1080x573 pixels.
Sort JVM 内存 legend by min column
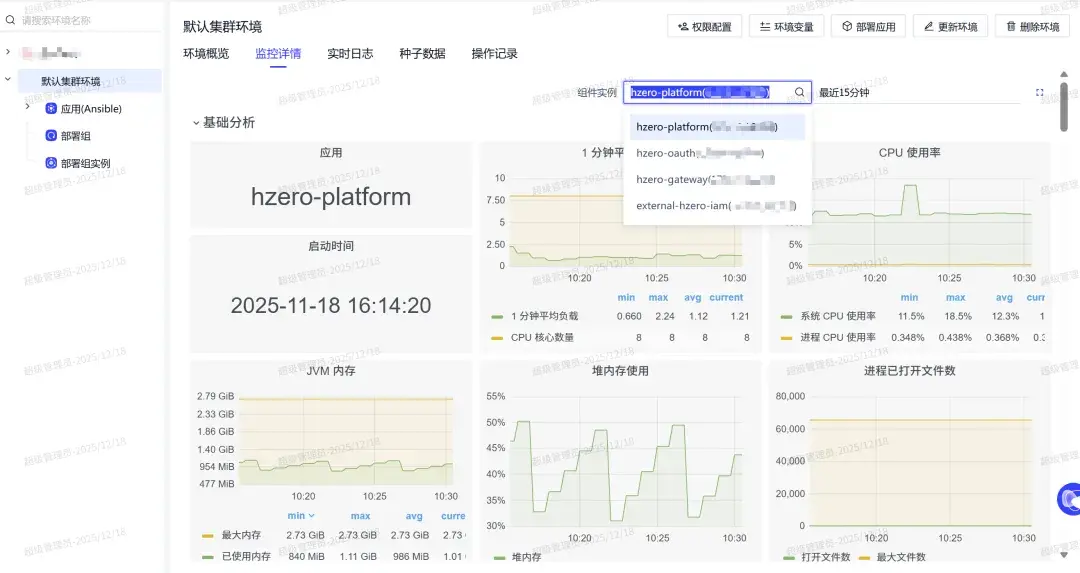[x=301, y=516]
